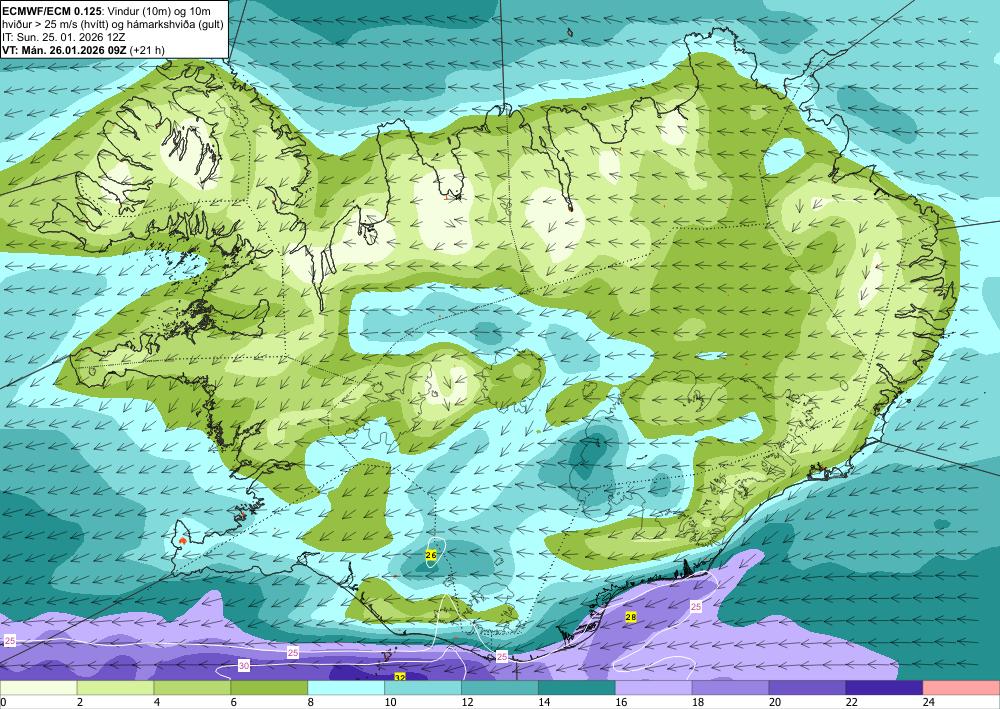Click the text 'VT: Mán. 26.01.2026 09Z (+21 h)'
The width and height of the screenshot is (1000, 709).
(84, 50)
